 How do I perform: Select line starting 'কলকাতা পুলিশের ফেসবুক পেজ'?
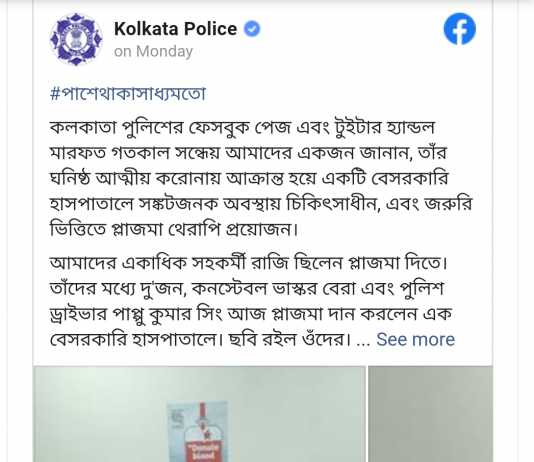point(242,128)
